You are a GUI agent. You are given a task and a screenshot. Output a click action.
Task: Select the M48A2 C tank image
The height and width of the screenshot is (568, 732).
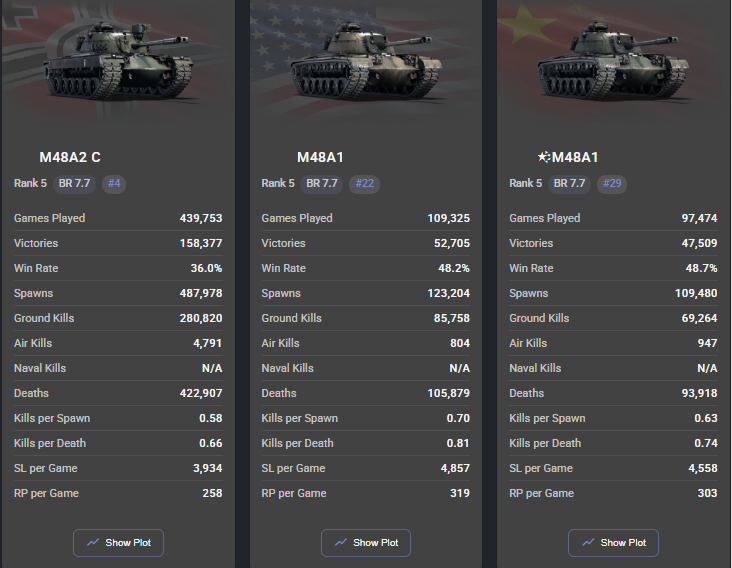point(118,60)
